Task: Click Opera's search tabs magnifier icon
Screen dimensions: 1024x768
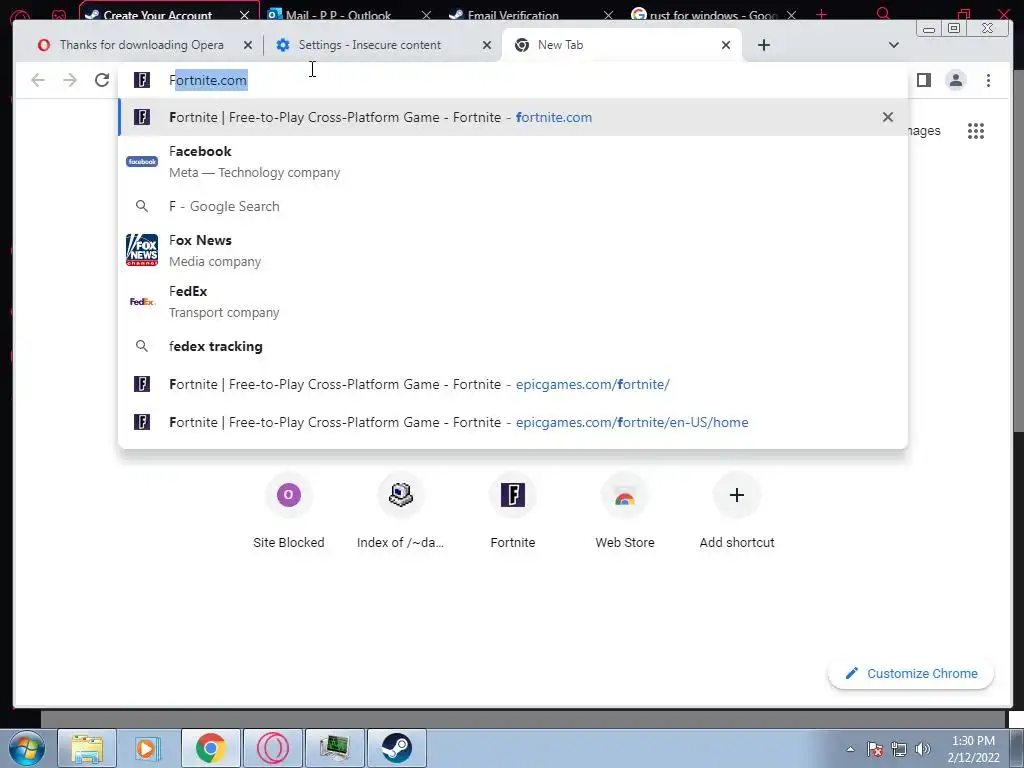Action: click(x=883, y=13)
